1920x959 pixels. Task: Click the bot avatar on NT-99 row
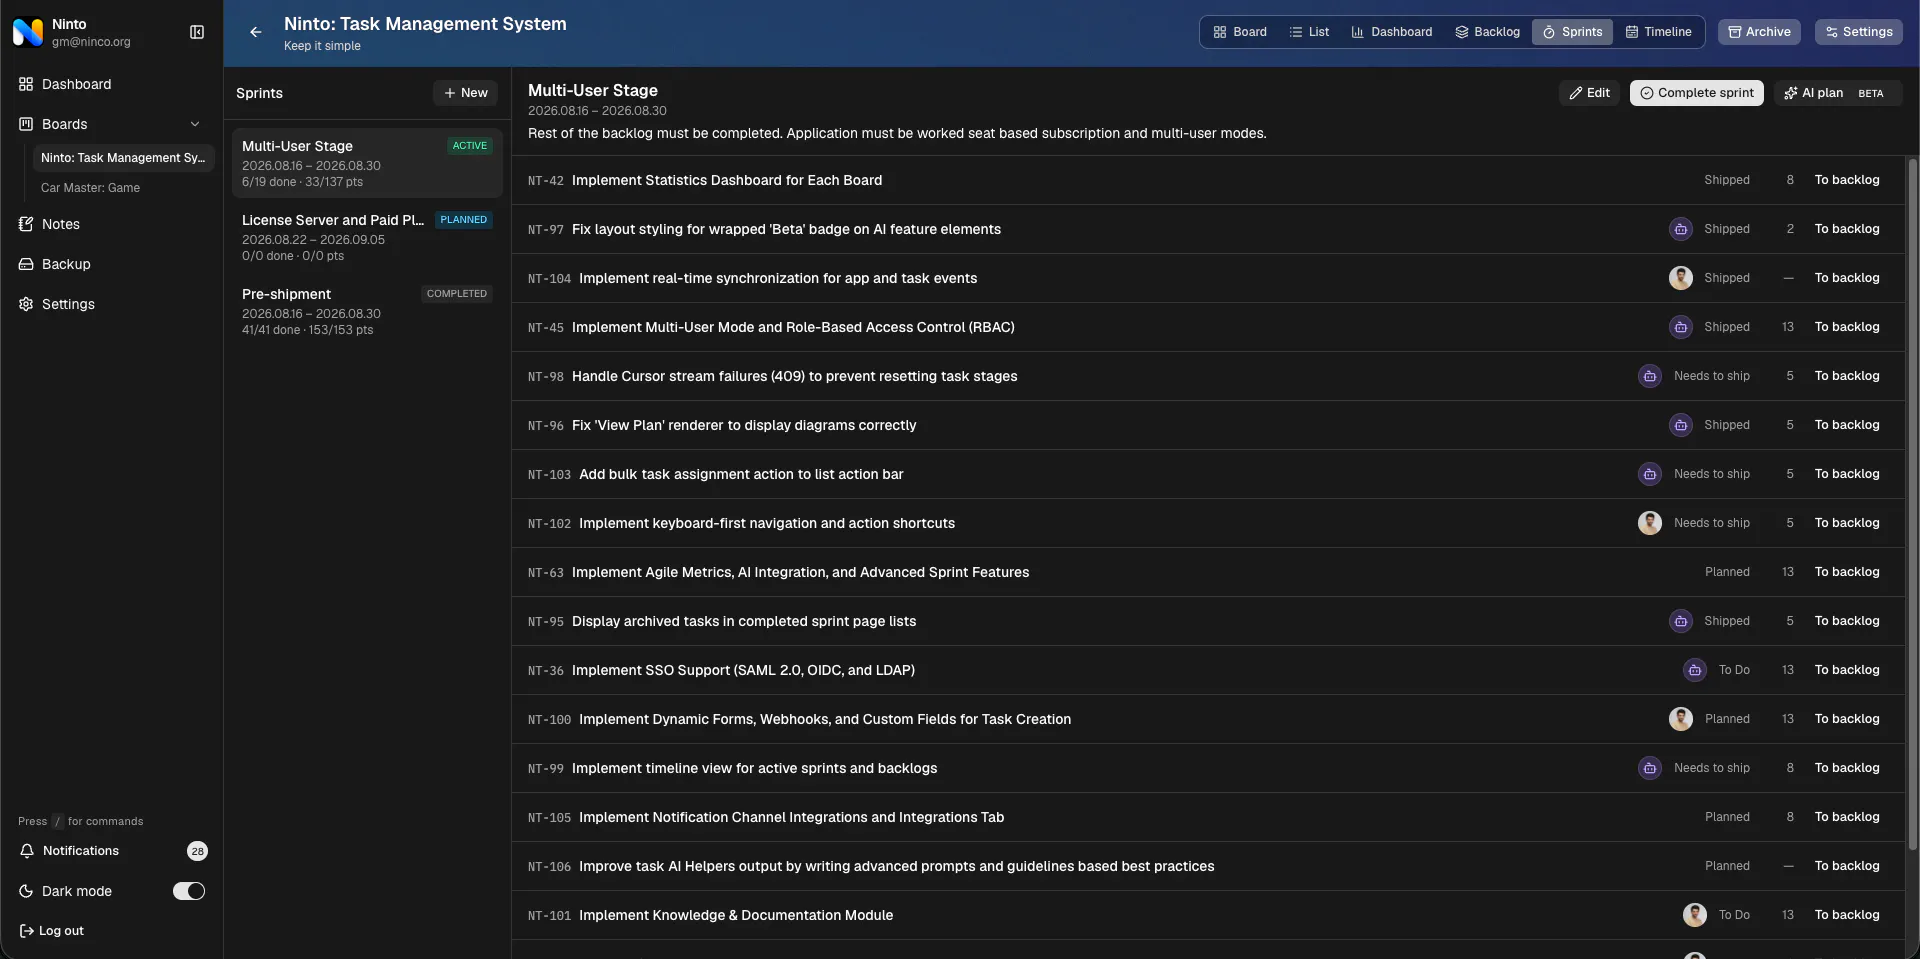coord(1650,768)
